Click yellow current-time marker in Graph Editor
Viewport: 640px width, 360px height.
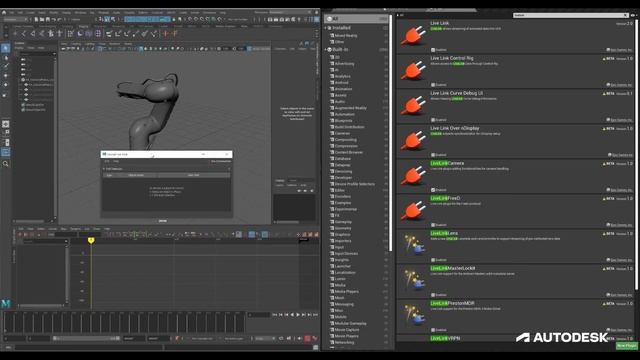91,240
